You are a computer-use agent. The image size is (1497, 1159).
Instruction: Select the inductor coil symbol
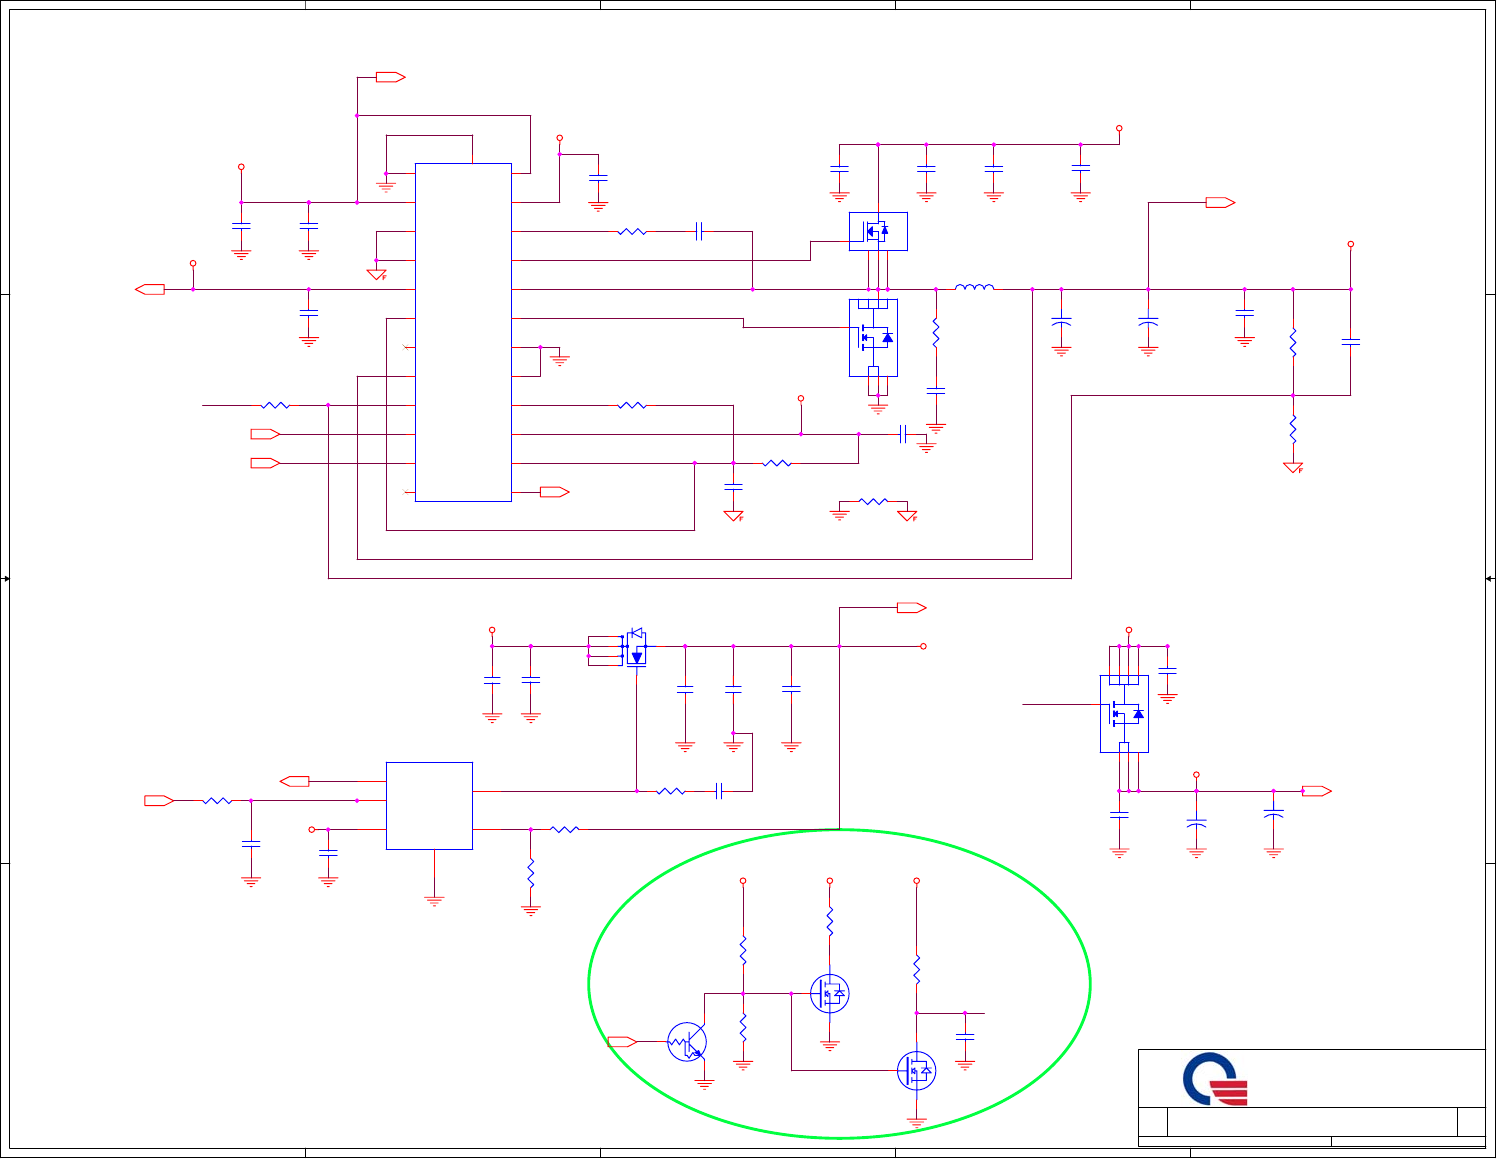[974, 288]
